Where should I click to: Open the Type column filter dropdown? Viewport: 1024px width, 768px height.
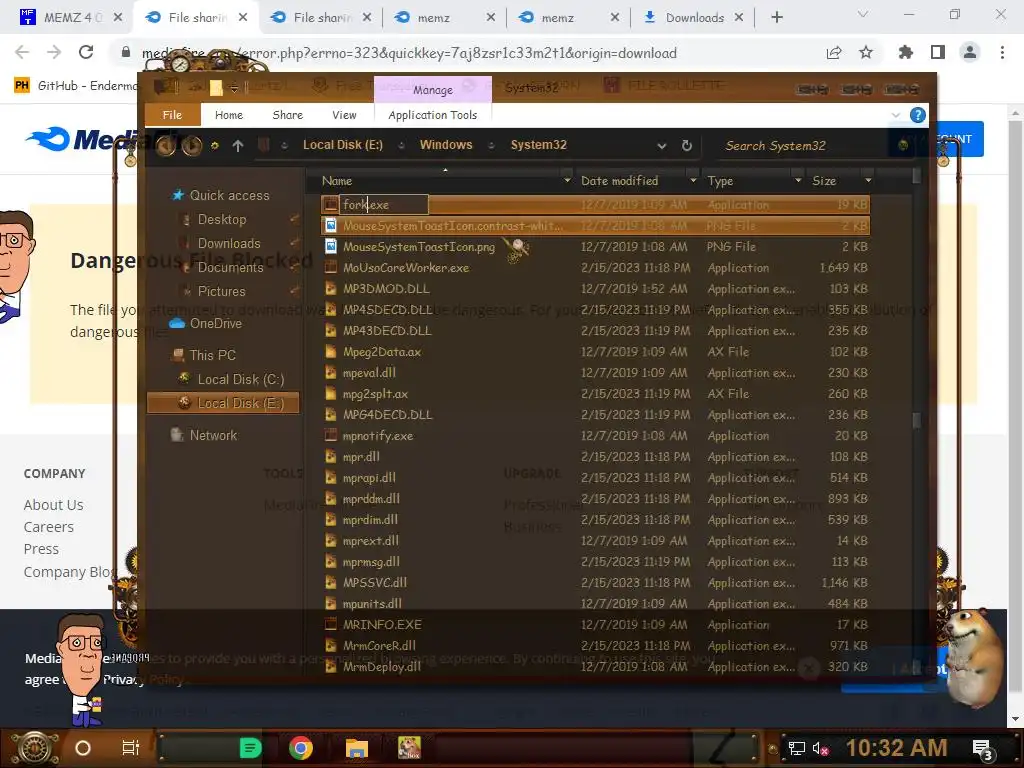pos(798,181)
